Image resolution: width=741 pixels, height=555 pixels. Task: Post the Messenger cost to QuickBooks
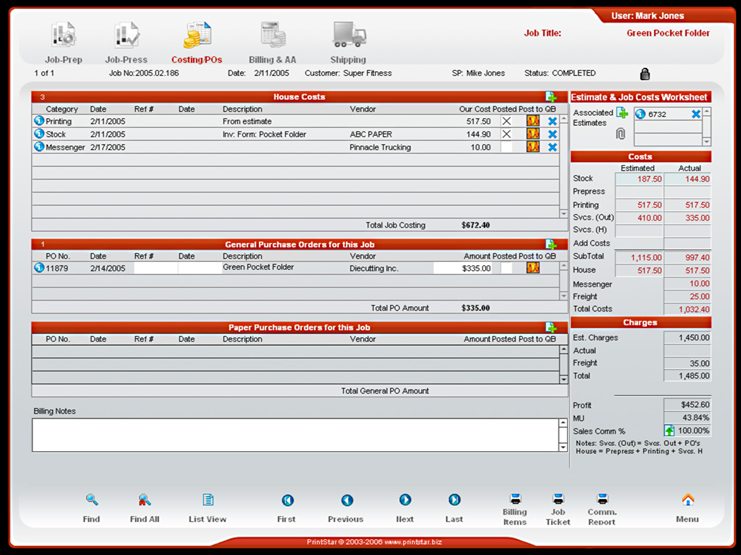tap(533, 147)
